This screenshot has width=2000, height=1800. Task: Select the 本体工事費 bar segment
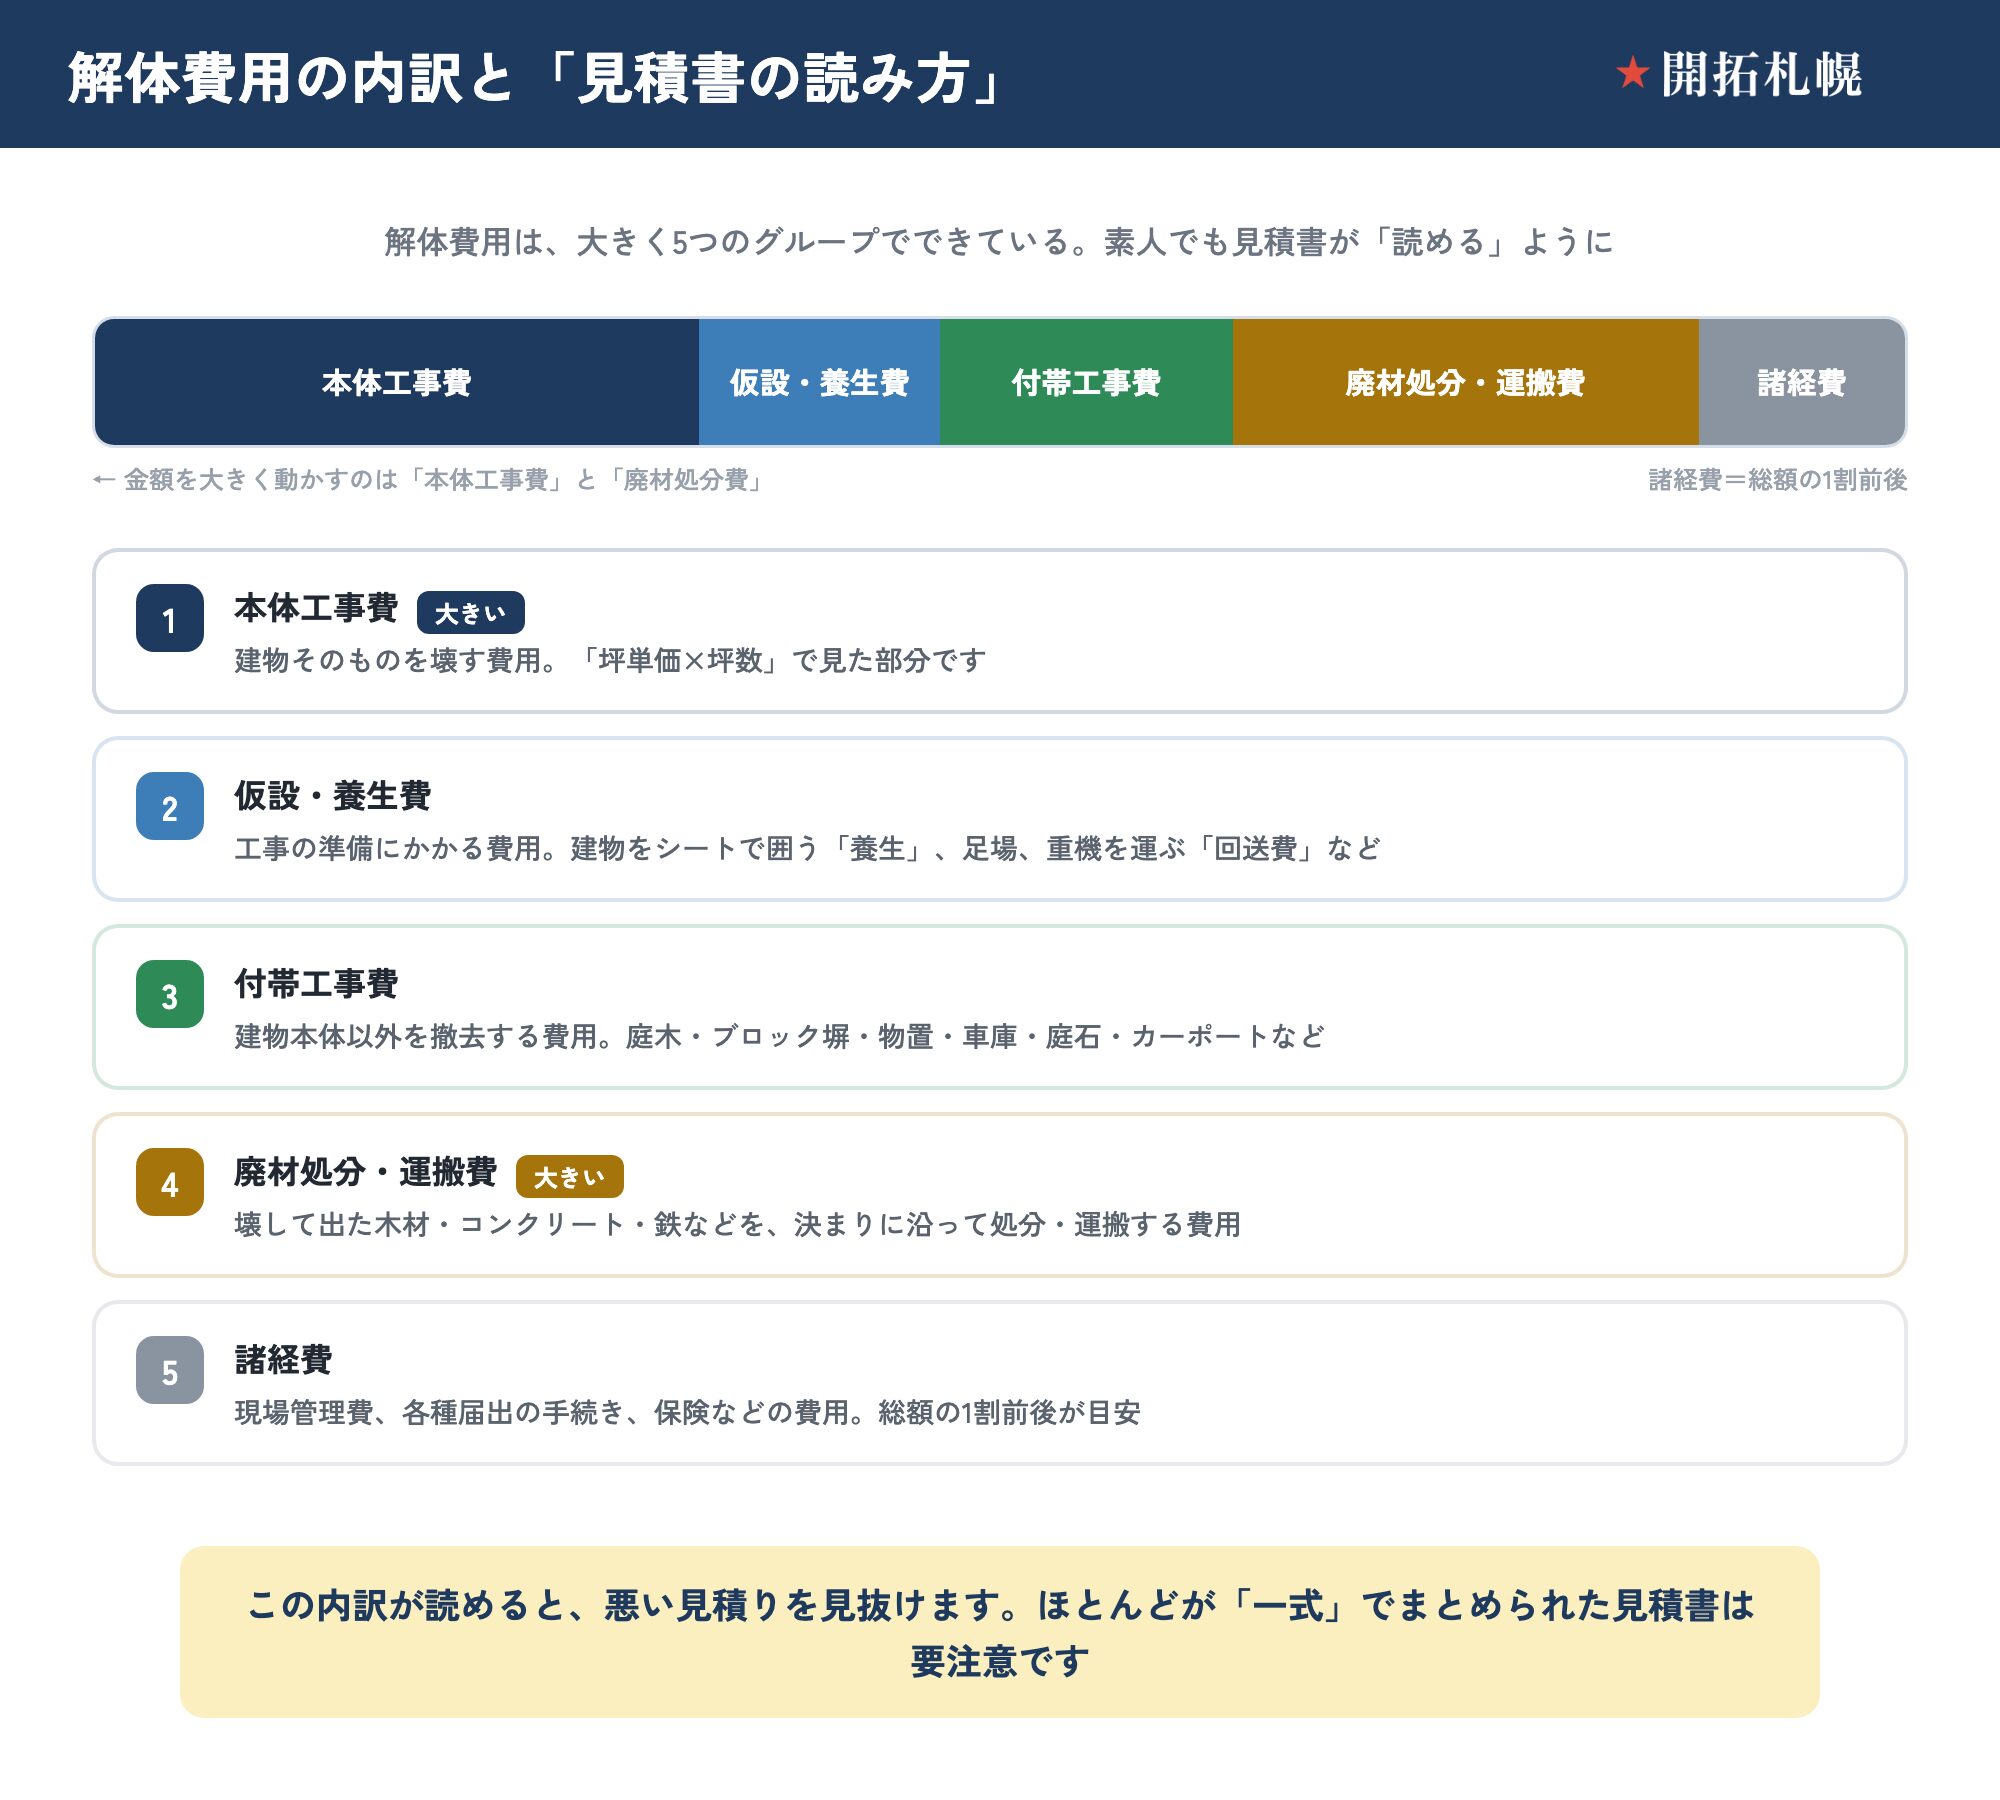(397, 382)
